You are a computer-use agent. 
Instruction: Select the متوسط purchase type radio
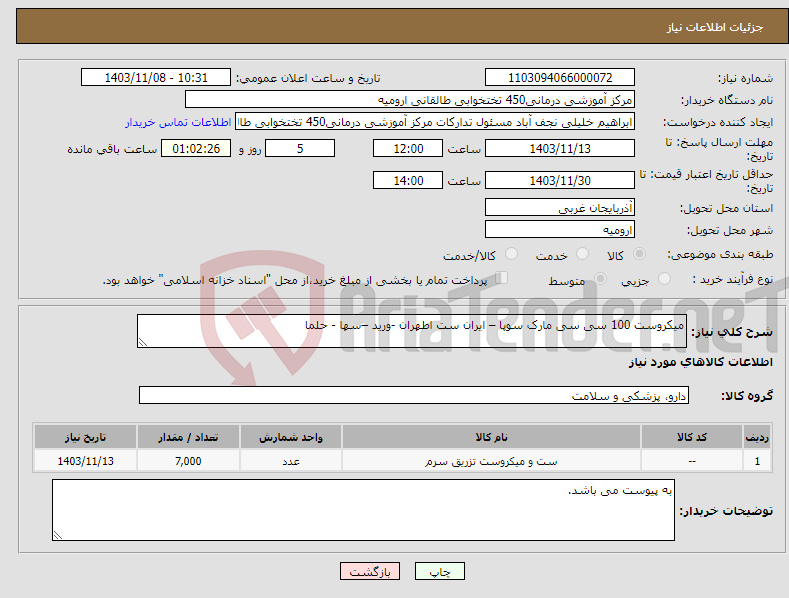click(600, 278)
